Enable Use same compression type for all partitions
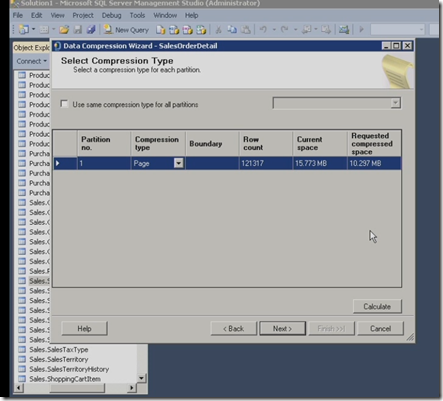Viewport: 443px width, 401px height. (64, 104)
